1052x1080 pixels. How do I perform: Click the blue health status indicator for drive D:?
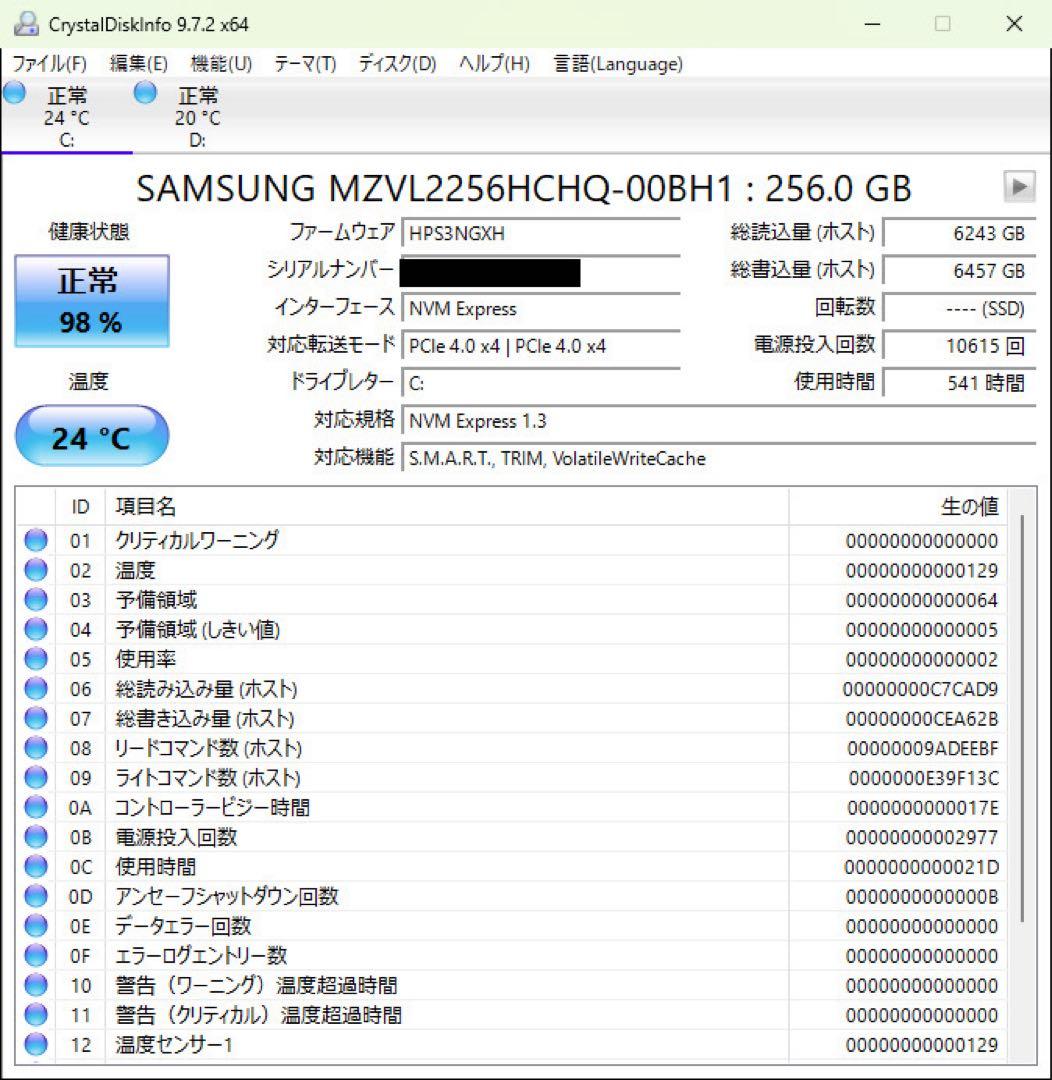(x=144, y=92)
